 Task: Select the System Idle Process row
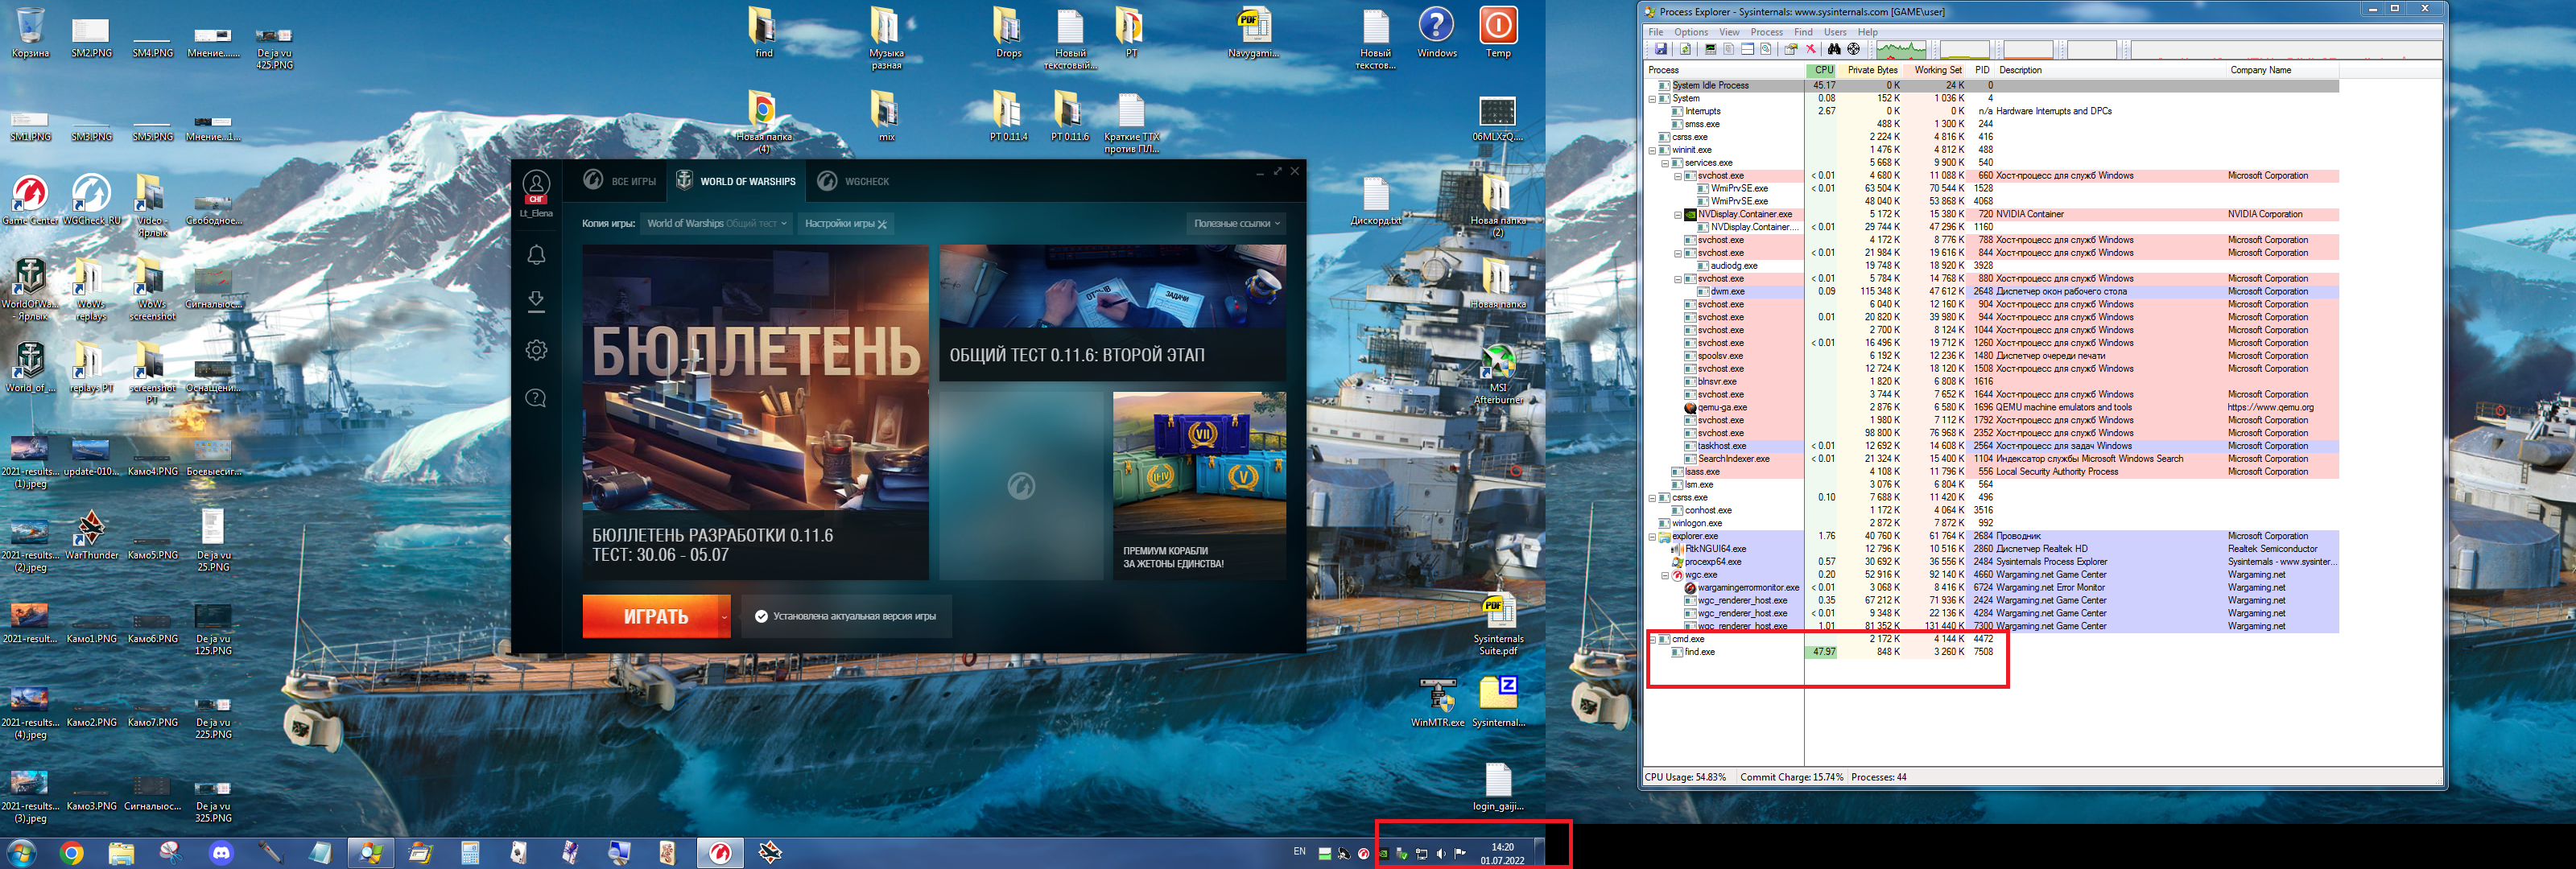[1992, 86]
